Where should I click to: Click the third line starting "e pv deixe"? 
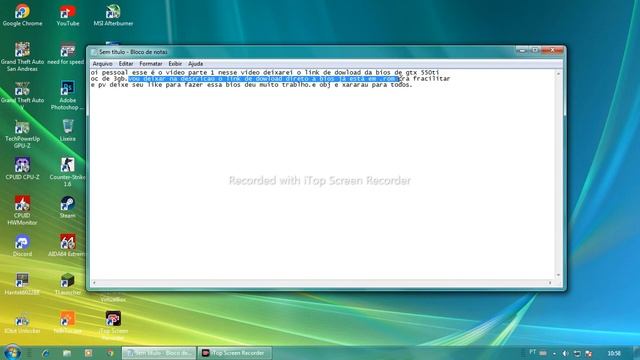click(251, 85)
